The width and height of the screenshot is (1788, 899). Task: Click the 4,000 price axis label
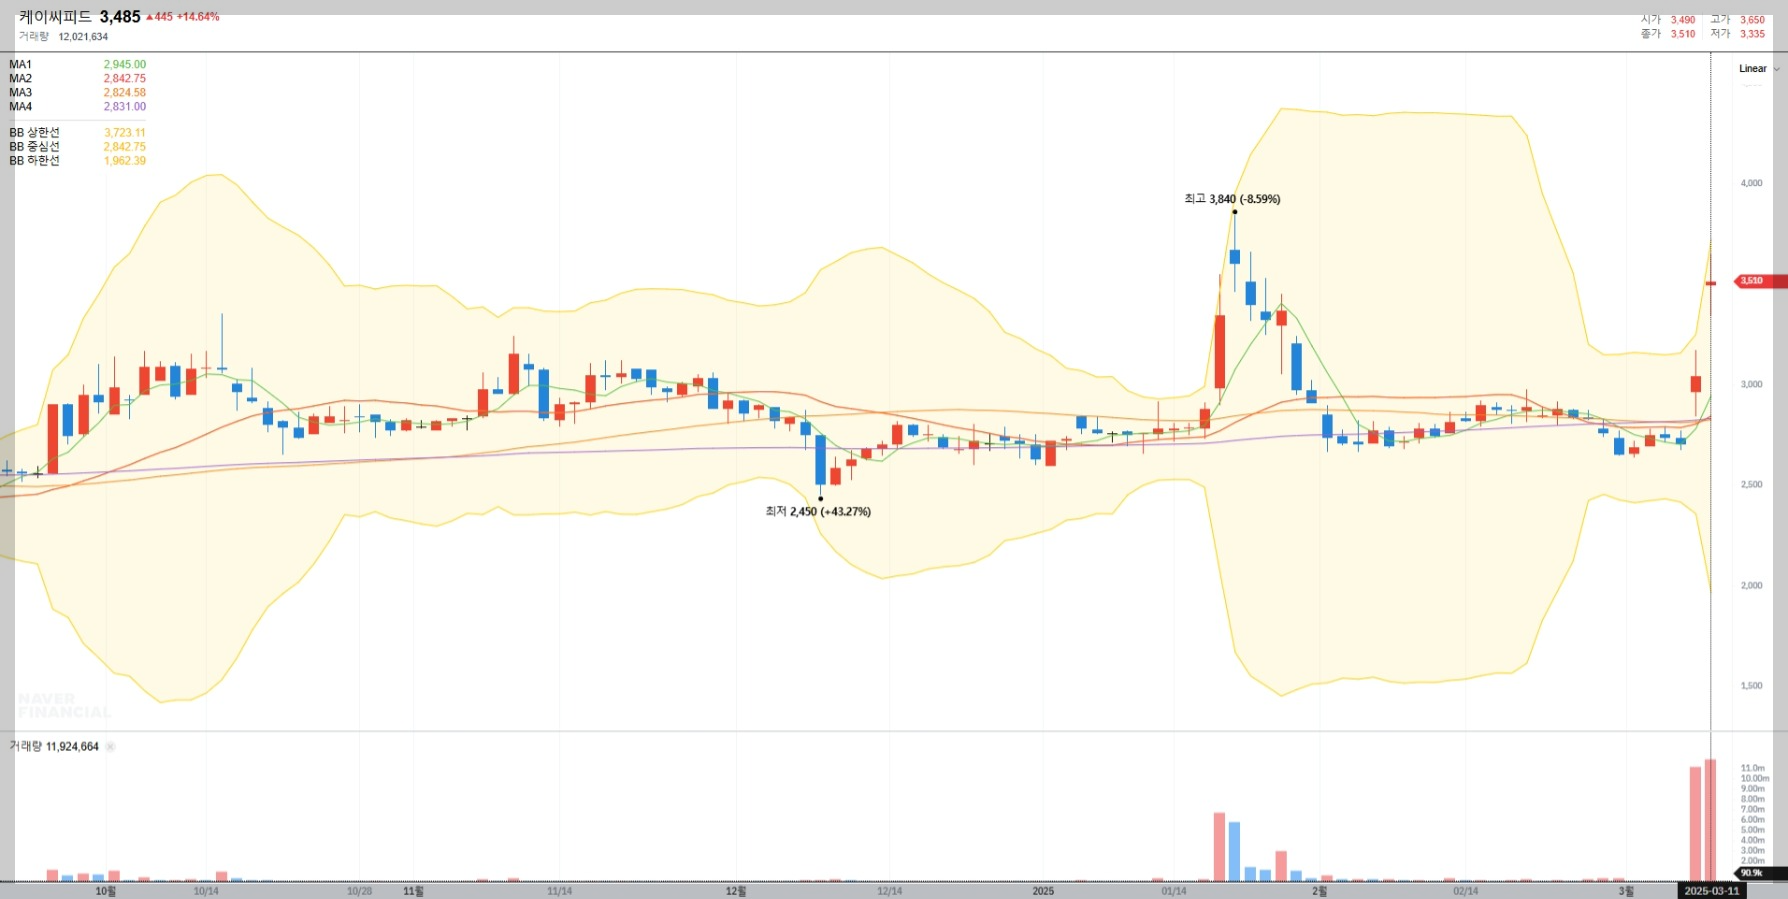pos(1752,184)
